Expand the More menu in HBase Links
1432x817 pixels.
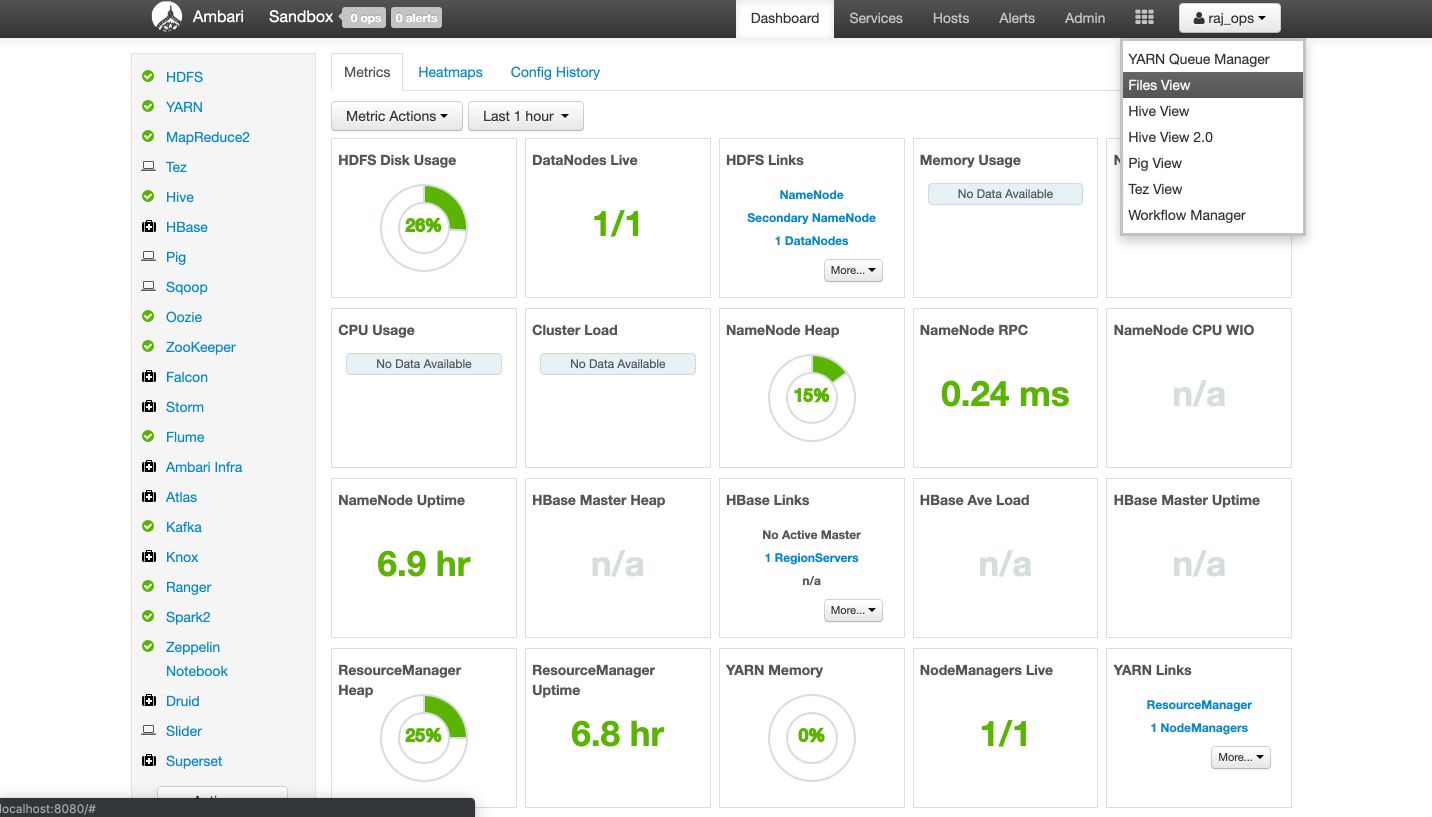(853, 610)
